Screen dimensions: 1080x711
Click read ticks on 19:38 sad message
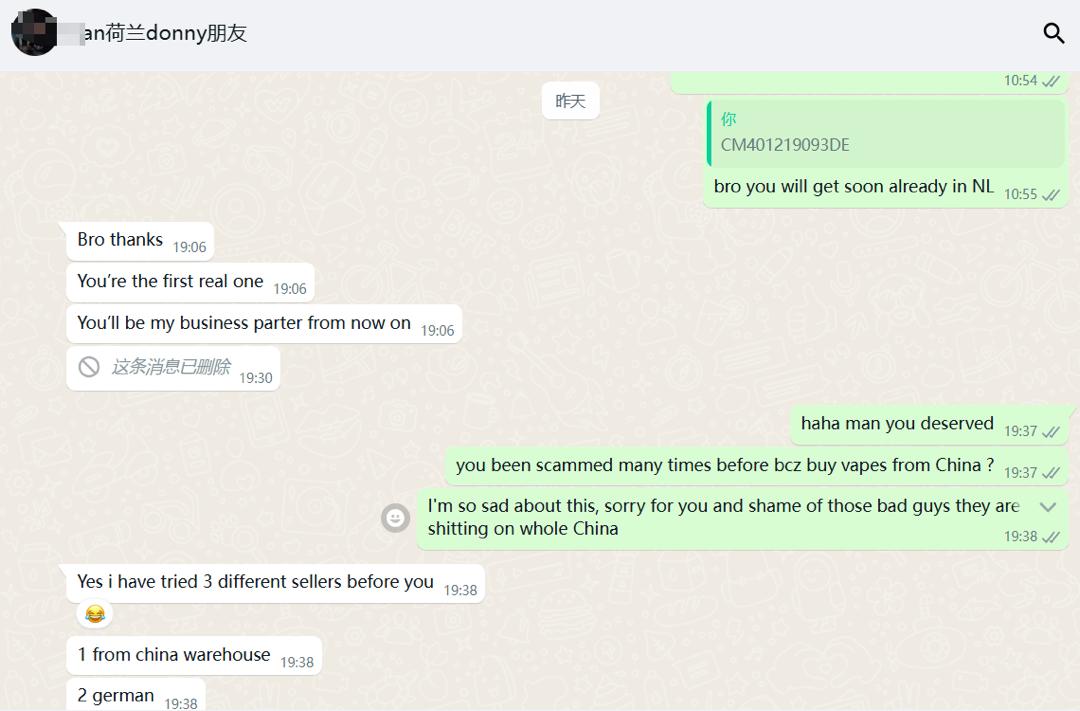pyautogui.click(x=1051, y=537)
